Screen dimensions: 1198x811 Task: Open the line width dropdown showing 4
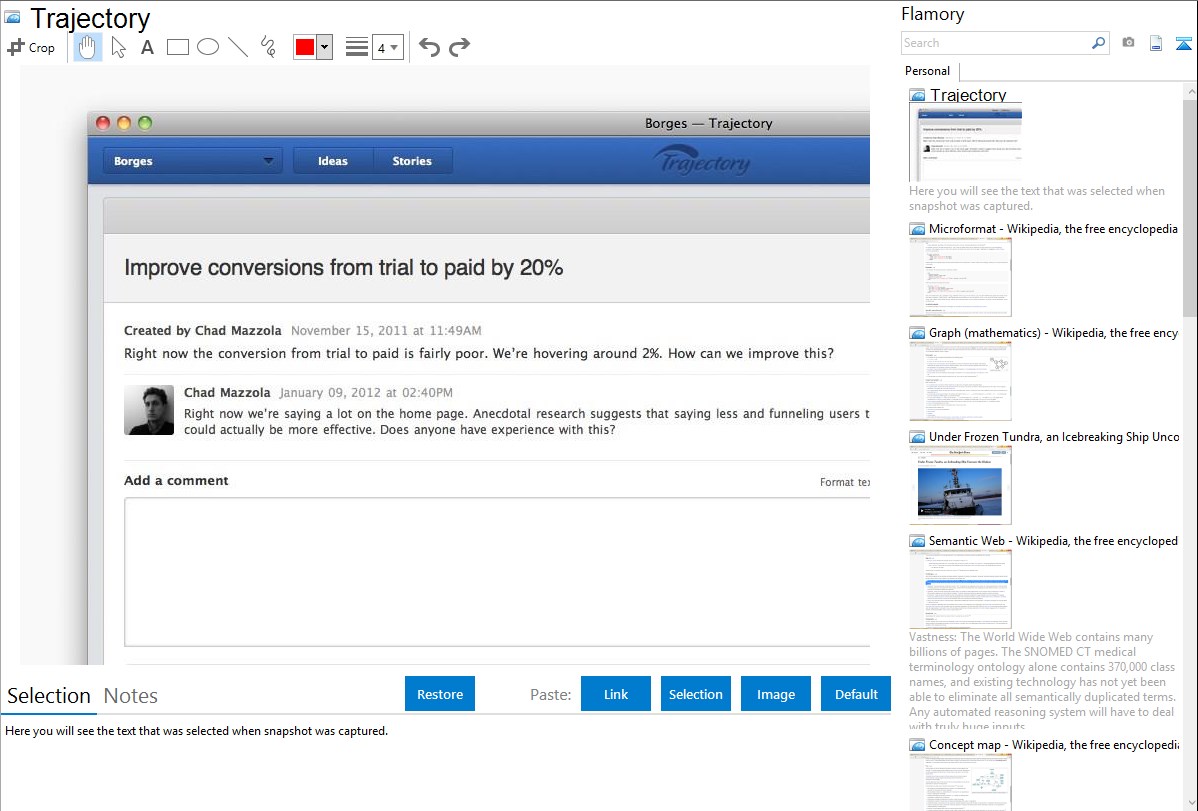[x=388, y=47]
